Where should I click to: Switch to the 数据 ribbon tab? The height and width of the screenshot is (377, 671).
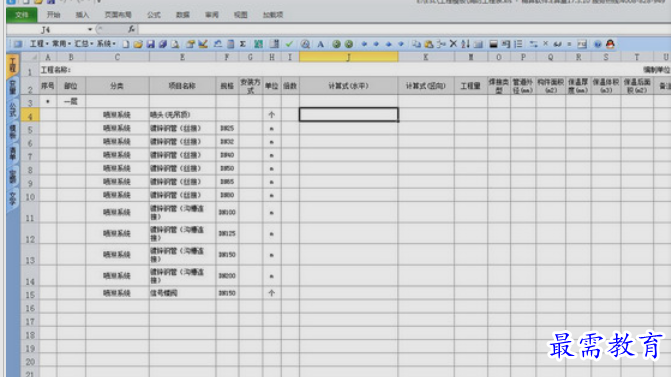click(183, 15)
